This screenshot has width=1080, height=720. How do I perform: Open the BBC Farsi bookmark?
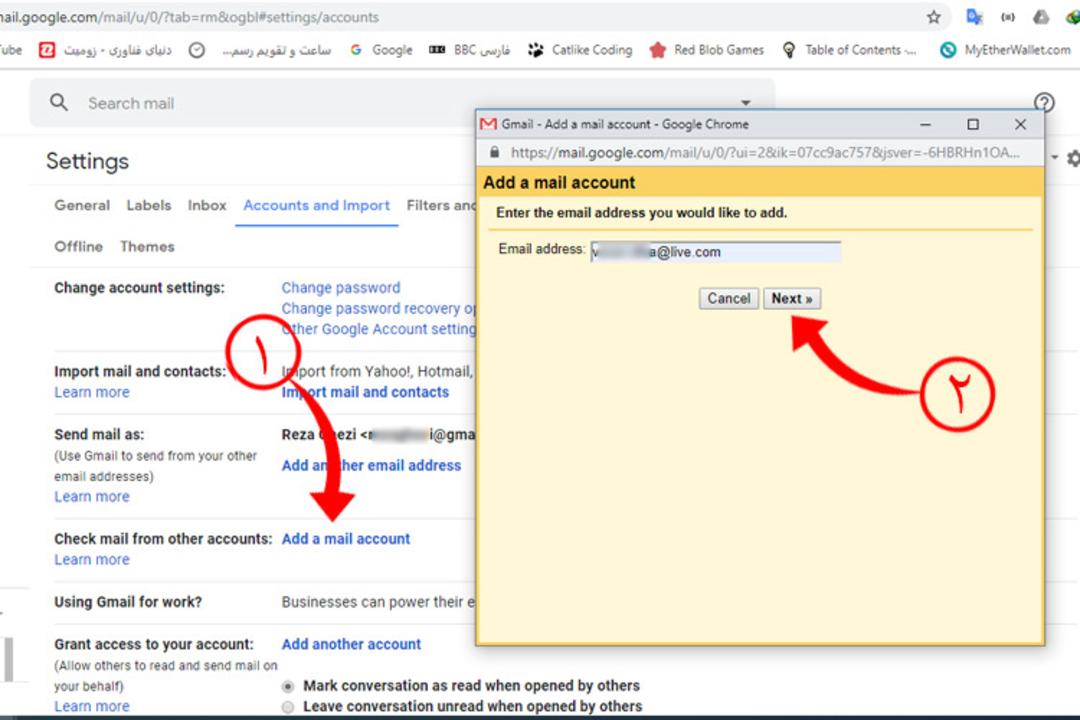[469, 50]
